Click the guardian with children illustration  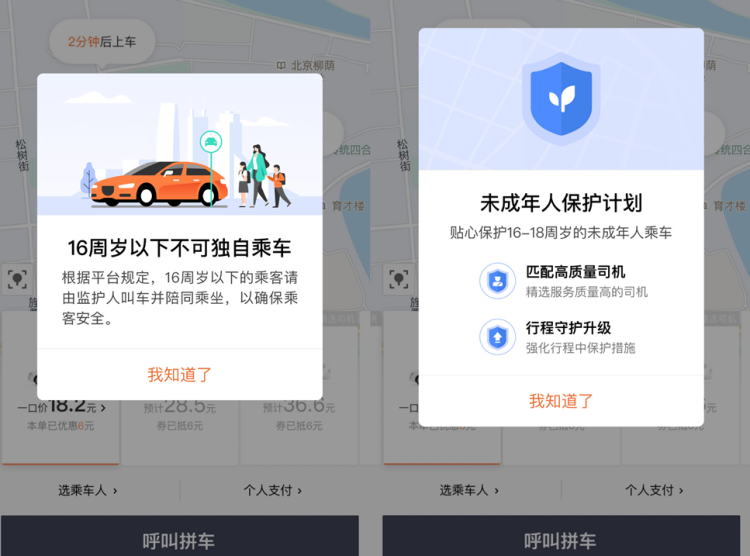point(264,176)
